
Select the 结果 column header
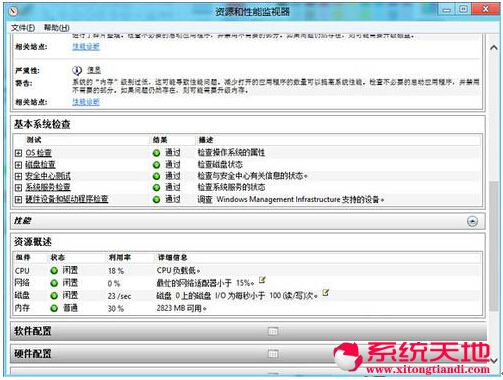tap(160, 140)
